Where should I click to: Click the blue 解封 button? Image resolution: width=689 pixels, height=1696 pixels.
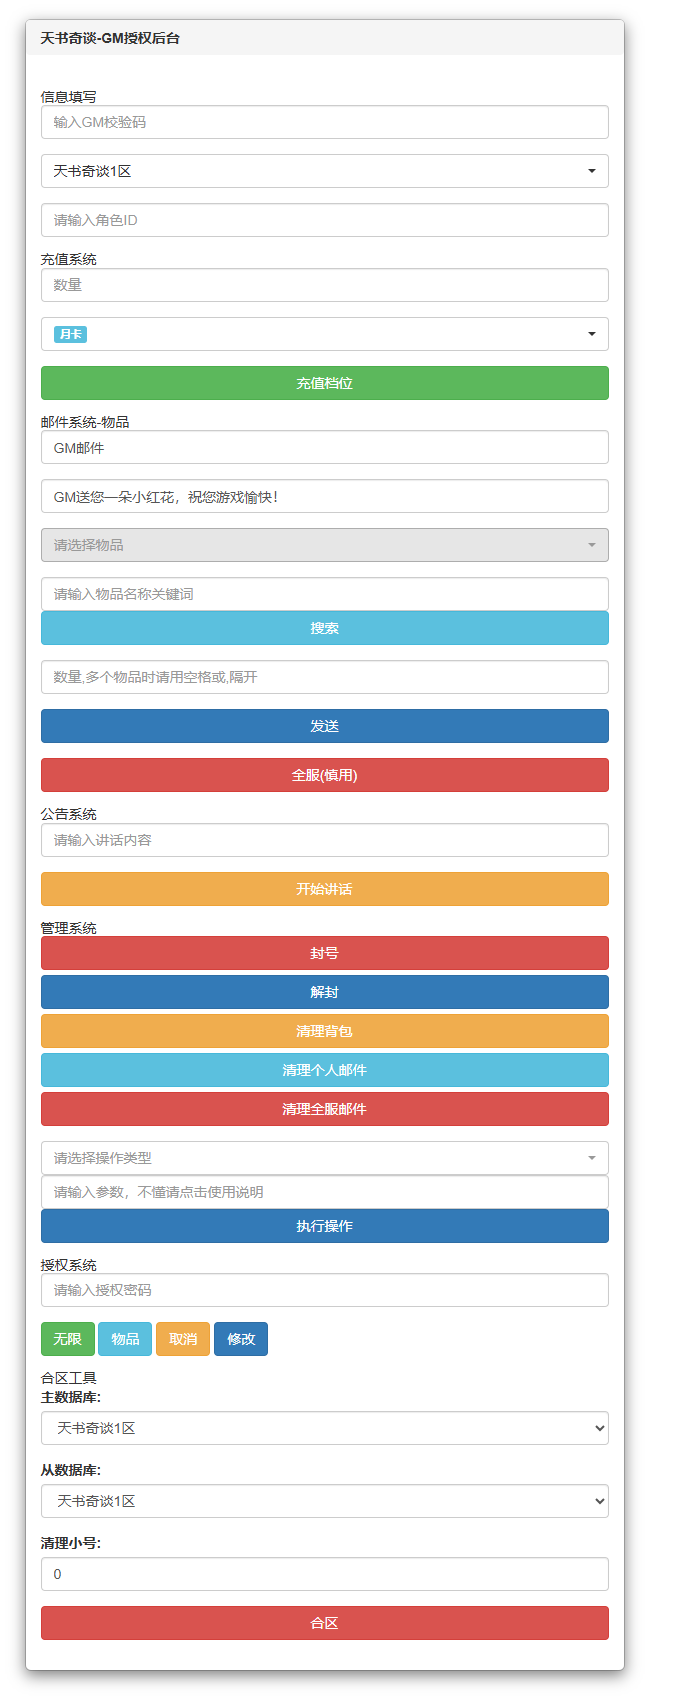tap(324, 992)
